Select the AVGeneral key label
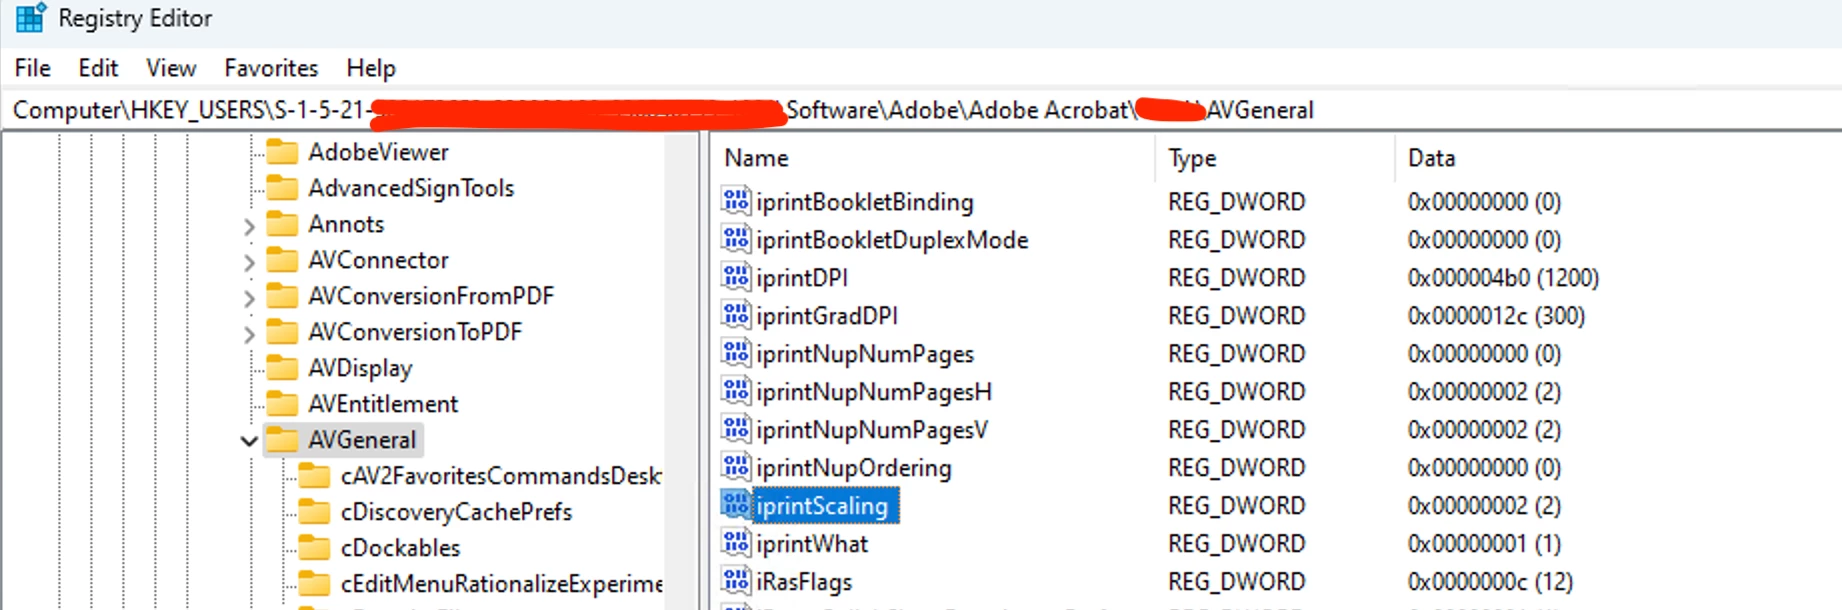Viewport: 1842px width, 610px height. pos(362,440)
